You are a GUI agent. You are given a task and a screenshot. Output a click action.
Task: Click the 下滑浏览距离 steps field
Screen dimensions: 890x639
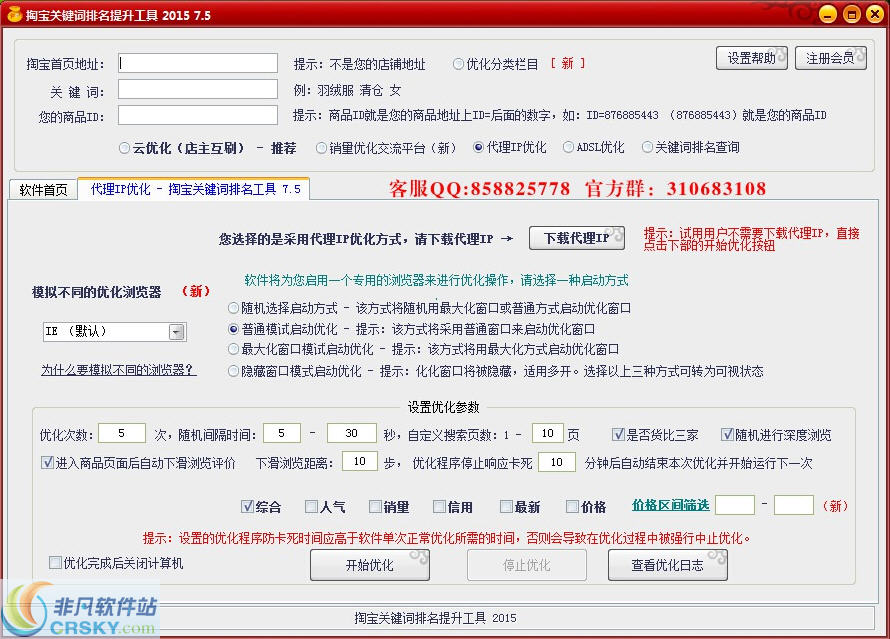pos(360,461)
